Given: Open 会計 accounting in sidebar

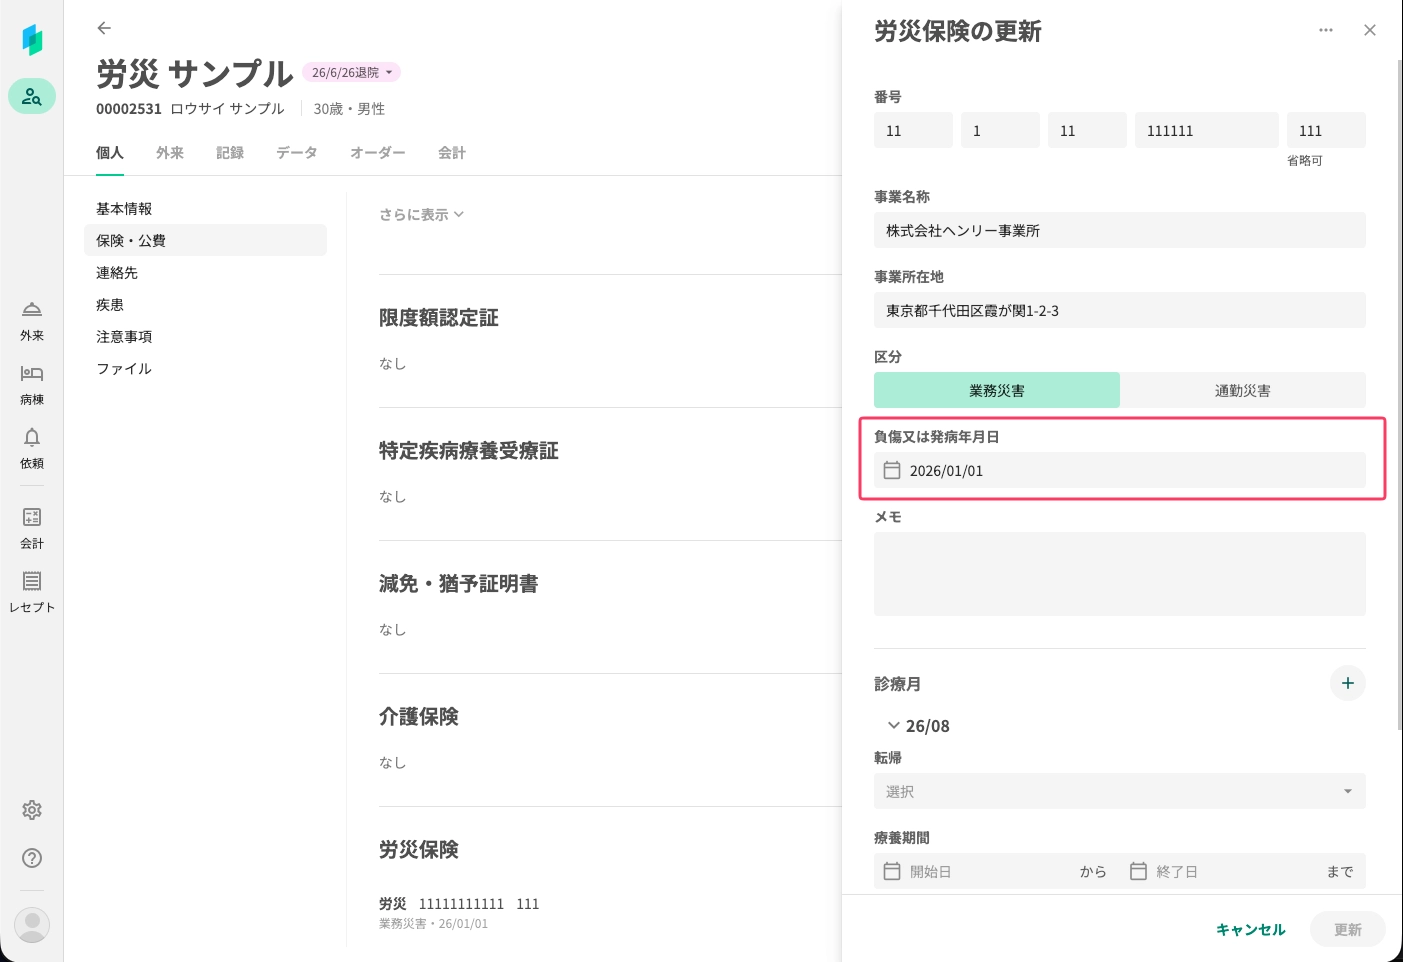Looking at the screenshot, I should tap(32, 529).
